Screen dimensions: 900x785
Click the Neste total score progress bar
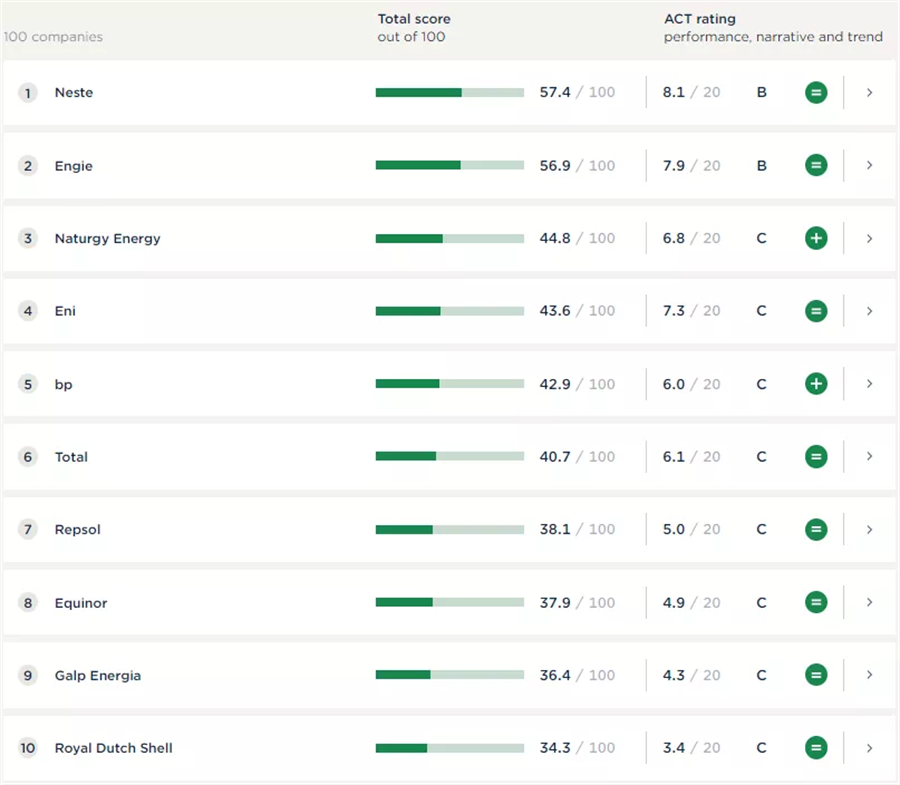click(449, 93)
